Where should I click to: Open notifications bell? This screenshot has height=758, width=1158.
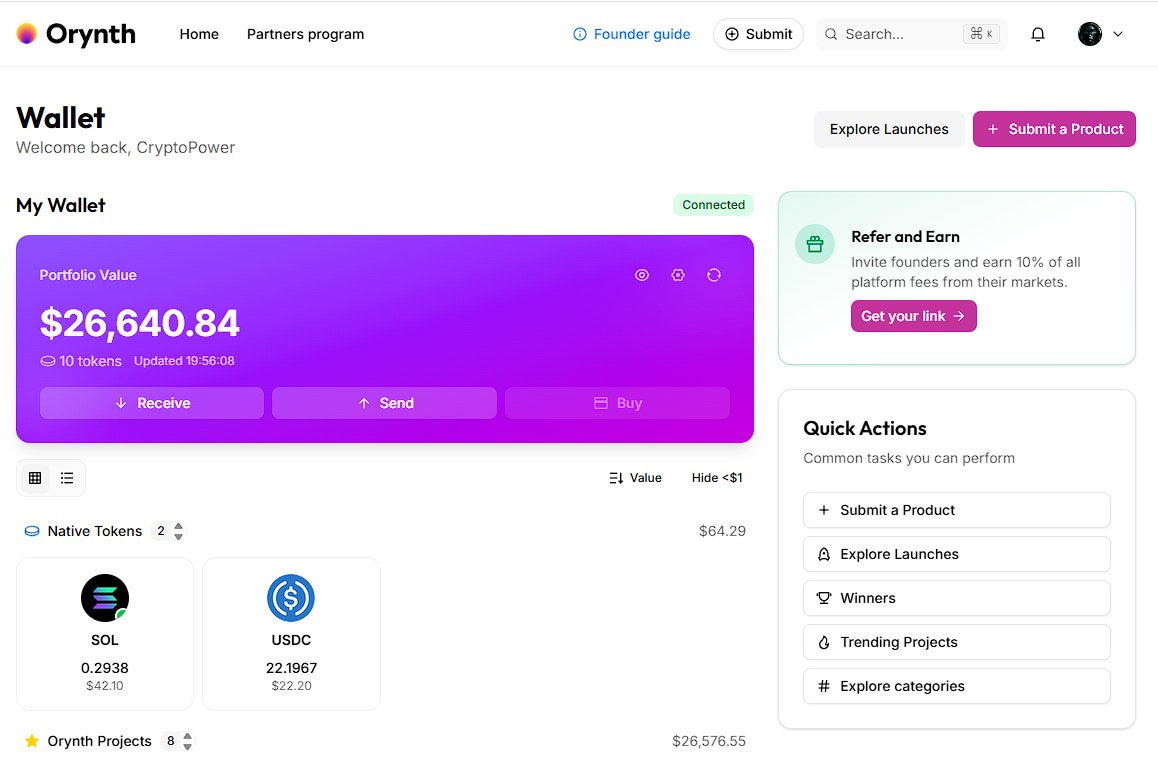[1038, 34]
